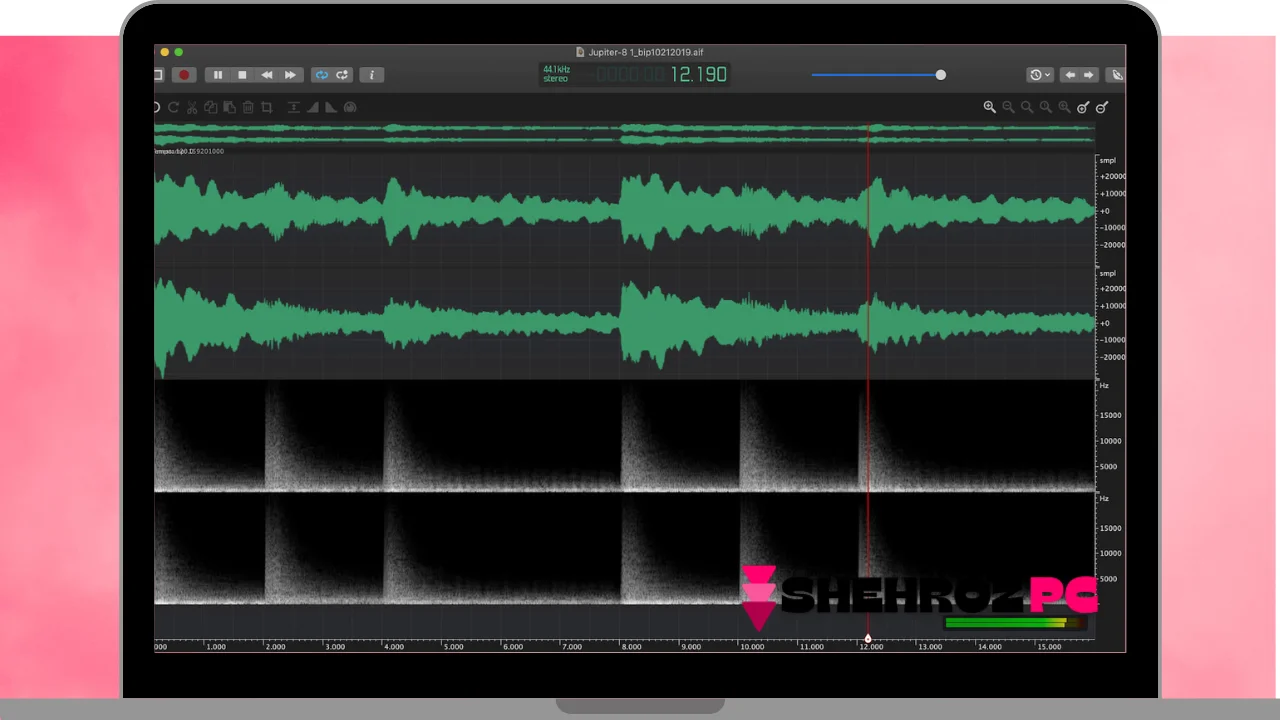1280x720 pixels.
Task: Click the overview waveform strip at top
Action: (x=624, y=134)
